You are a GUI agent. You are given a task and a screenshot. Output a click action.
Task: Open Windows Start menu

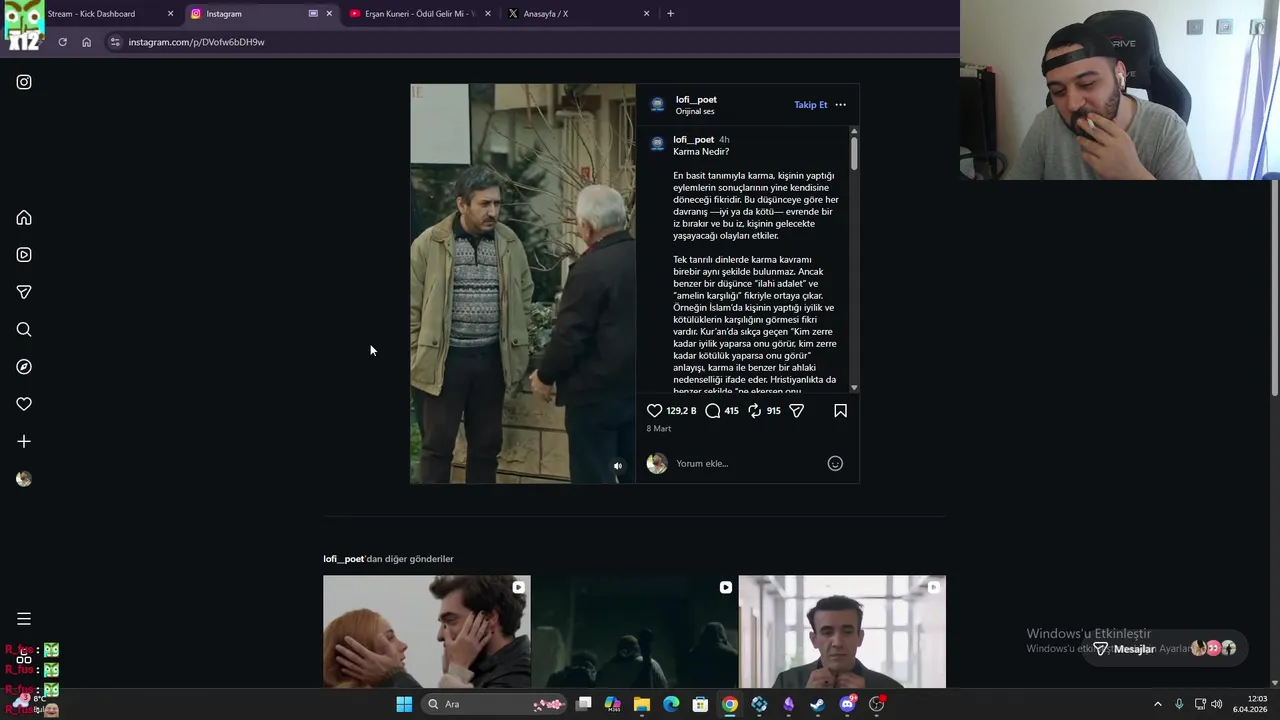(x=404, y=704)
